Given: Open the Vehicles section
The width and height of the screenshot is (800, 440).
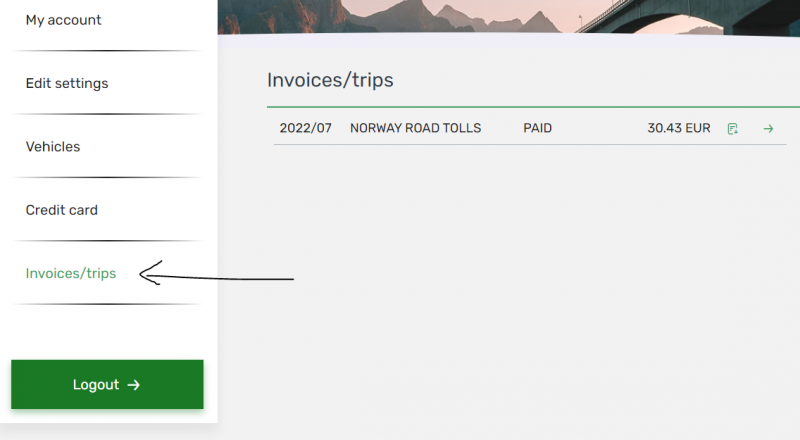Looking at the screenshot, I should [53, 147].
